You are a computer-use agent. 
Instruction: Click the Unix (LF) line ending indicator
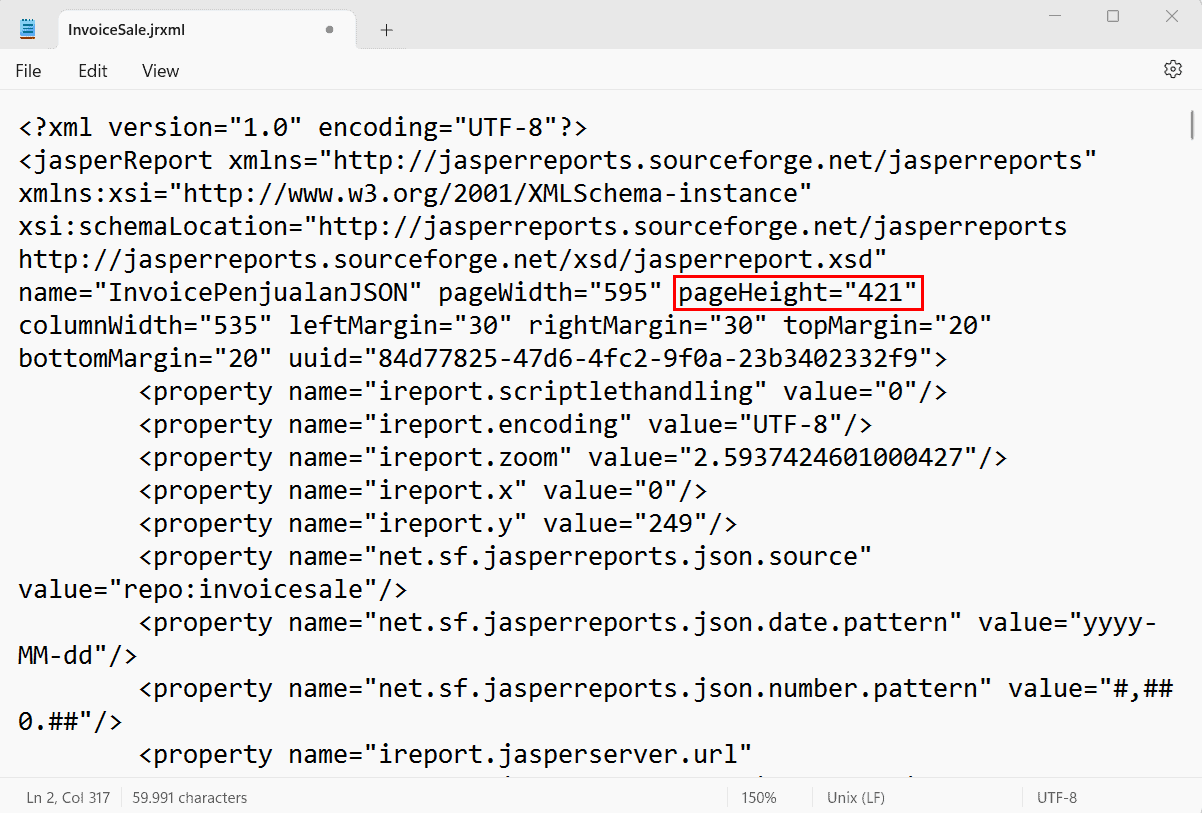coord(855,797)
